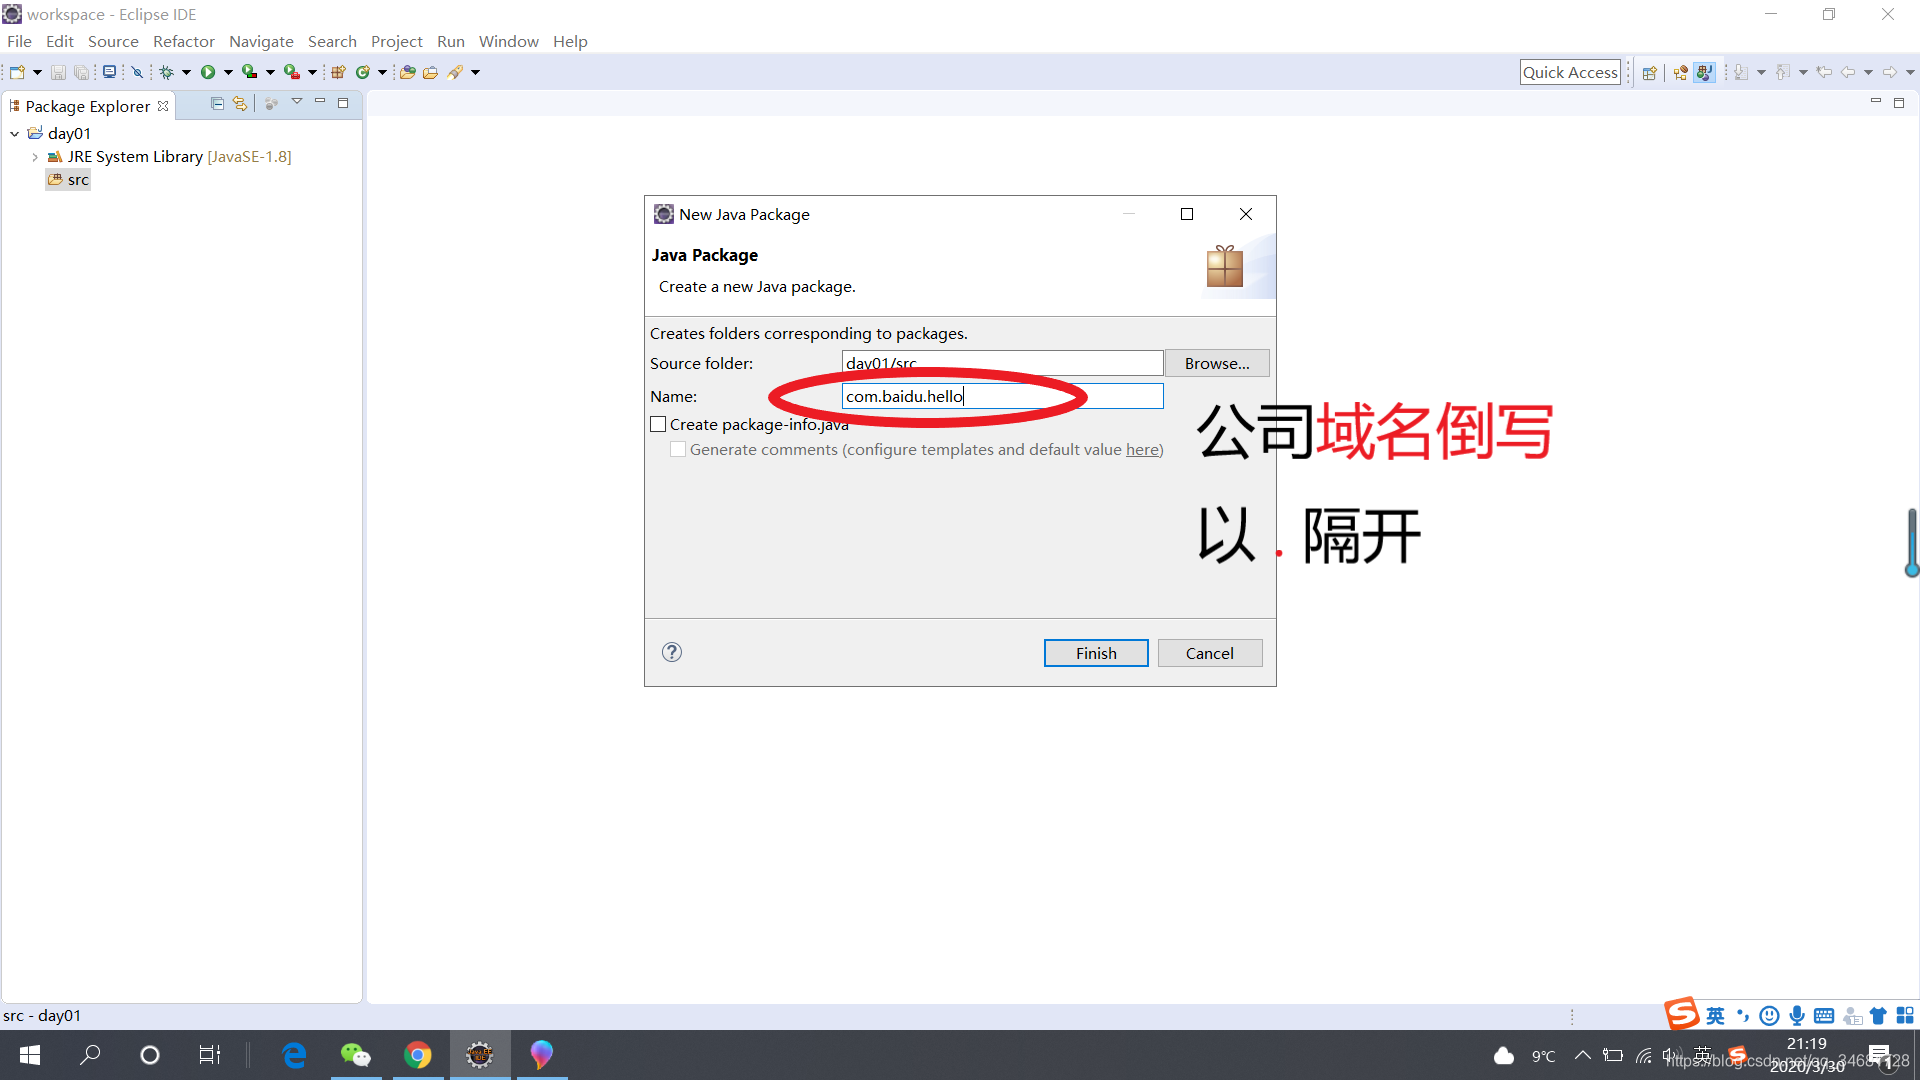Toggle Generate comments checkbox option
This screenshot has width=1920, height=1080.
(678, 450)
